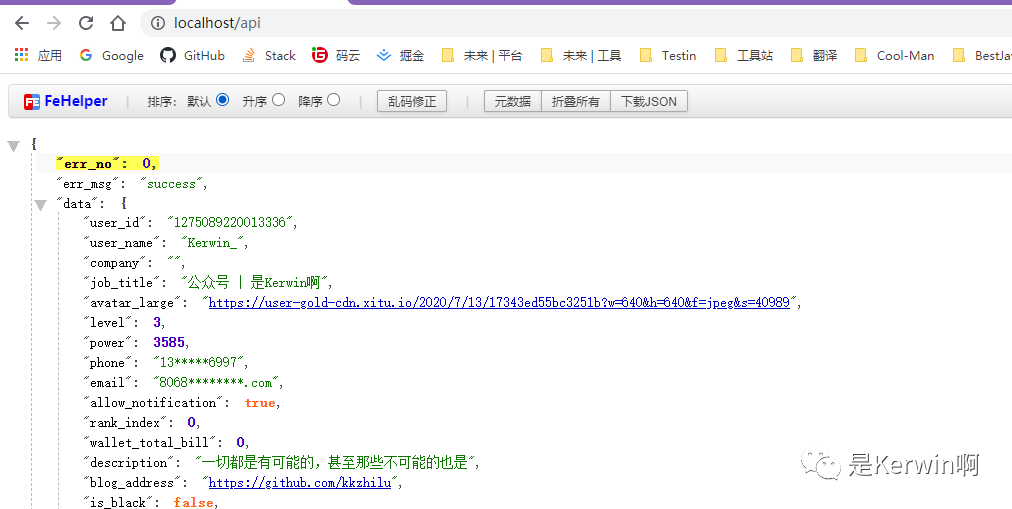
Task: Click the 乱码修正 button
Action: (x=412, y=101)
